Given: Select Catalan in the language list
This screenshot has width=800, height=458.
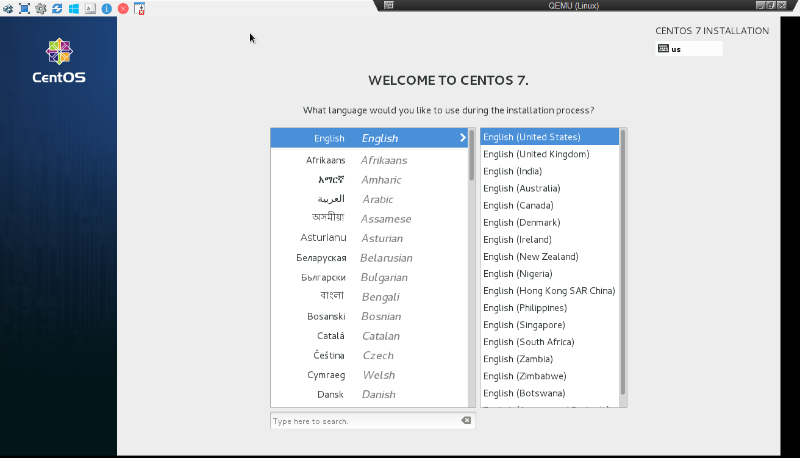Looking at the screenshot, I should 369,336.
